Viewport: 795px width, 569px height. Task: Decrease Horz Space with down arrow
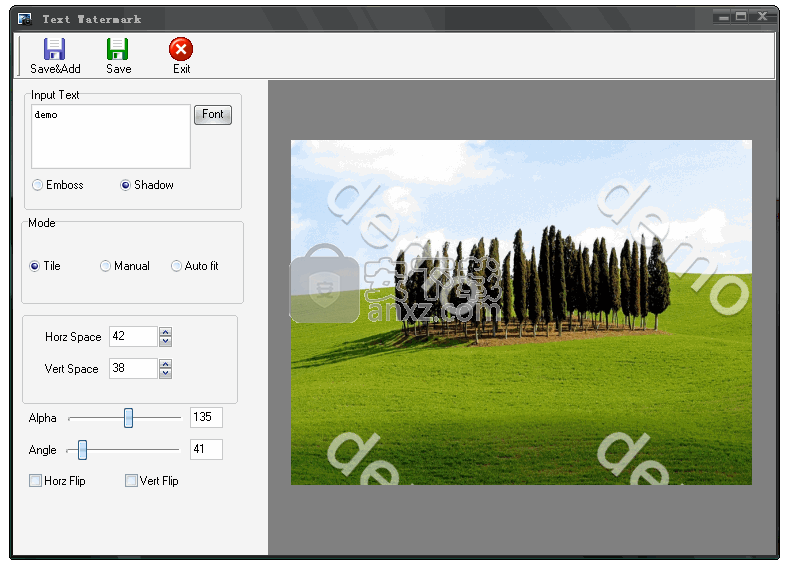tap(165, 341)
